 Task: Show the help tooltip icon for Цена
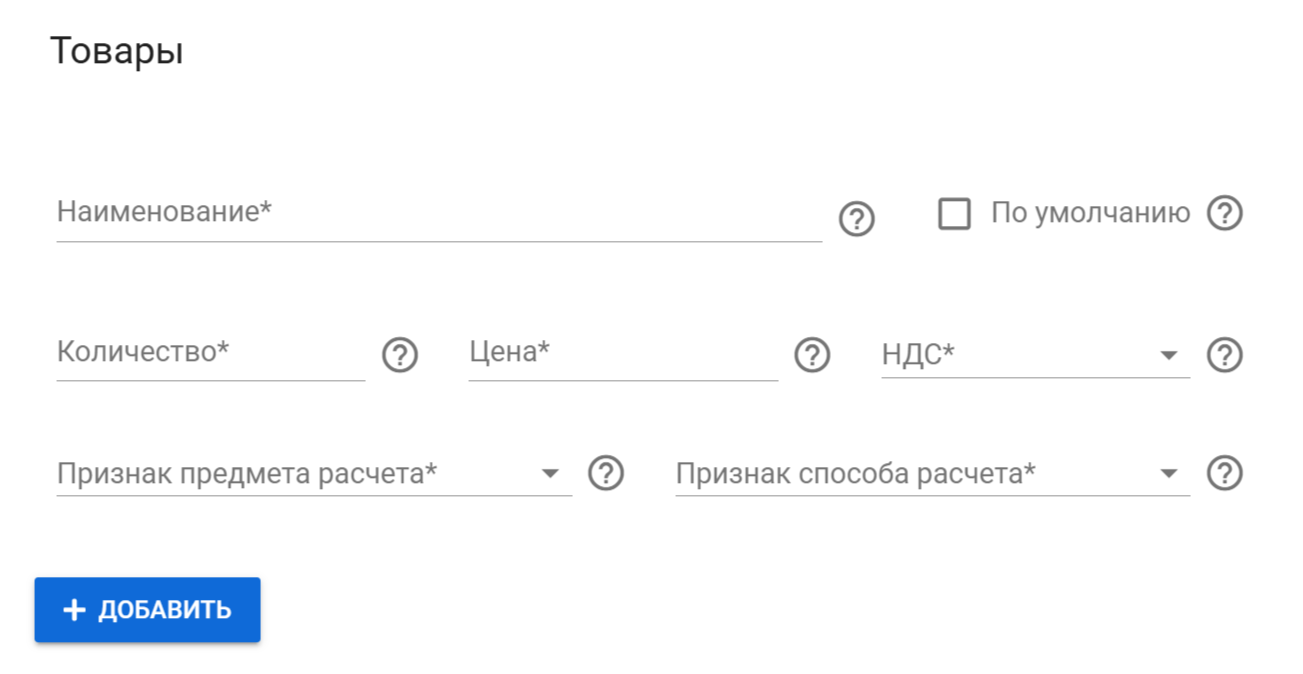(812, 355)
